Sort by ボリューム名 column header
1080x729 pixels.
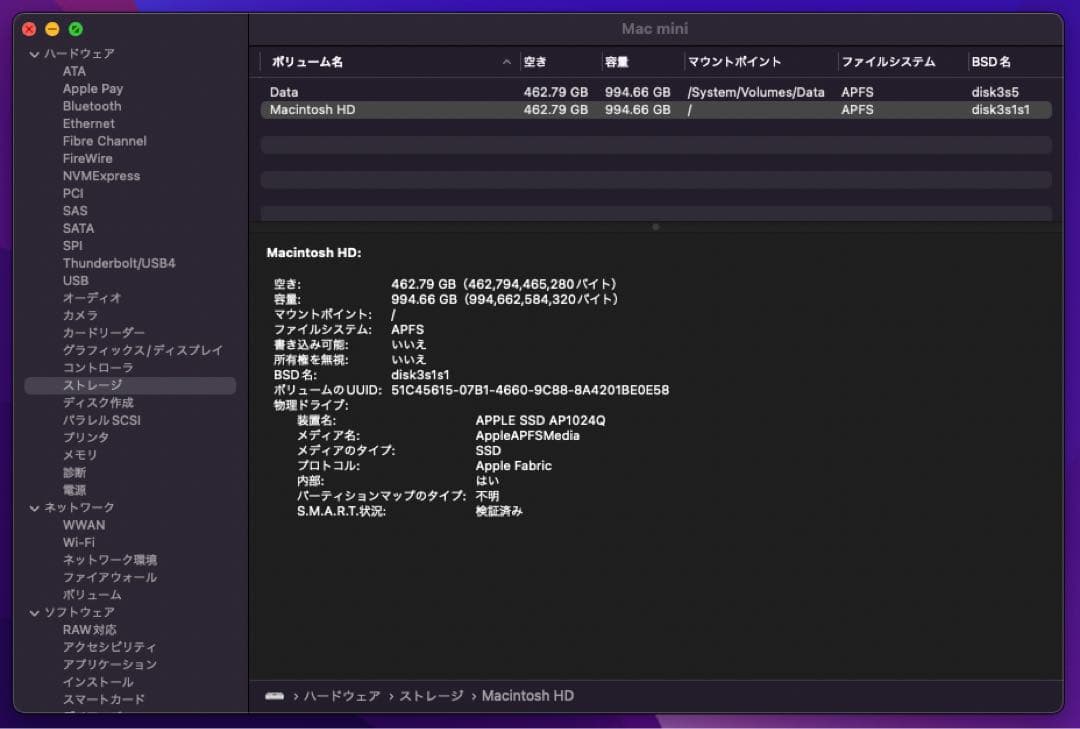(308, 62)
